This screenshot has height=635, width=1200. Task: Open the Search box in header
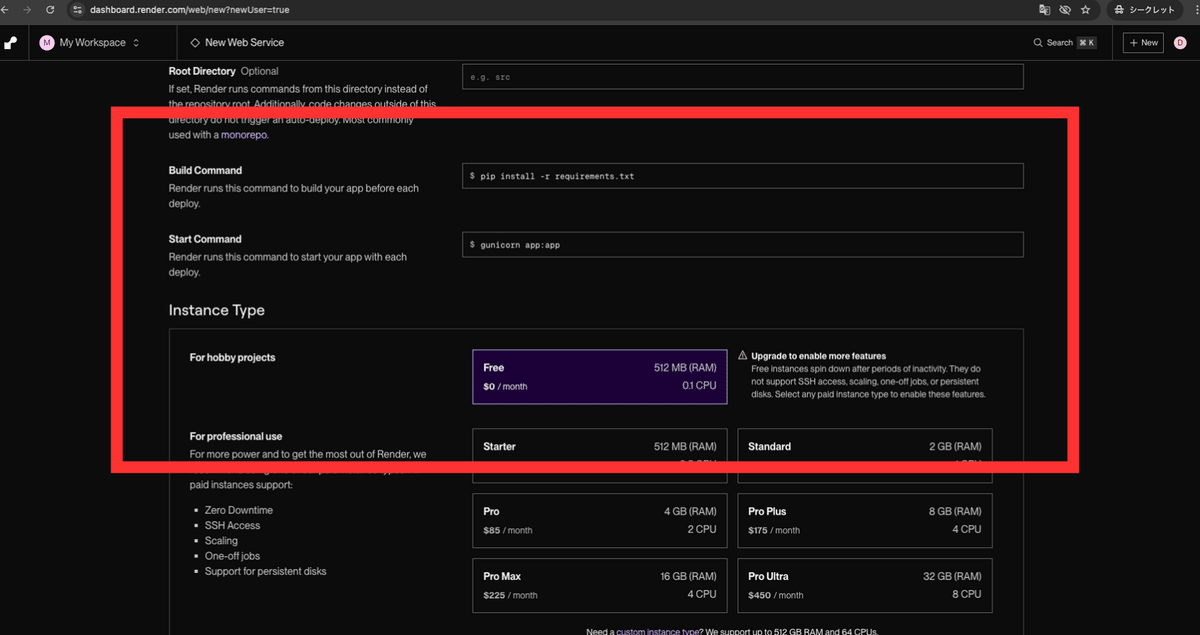(x=1064, y=43)
